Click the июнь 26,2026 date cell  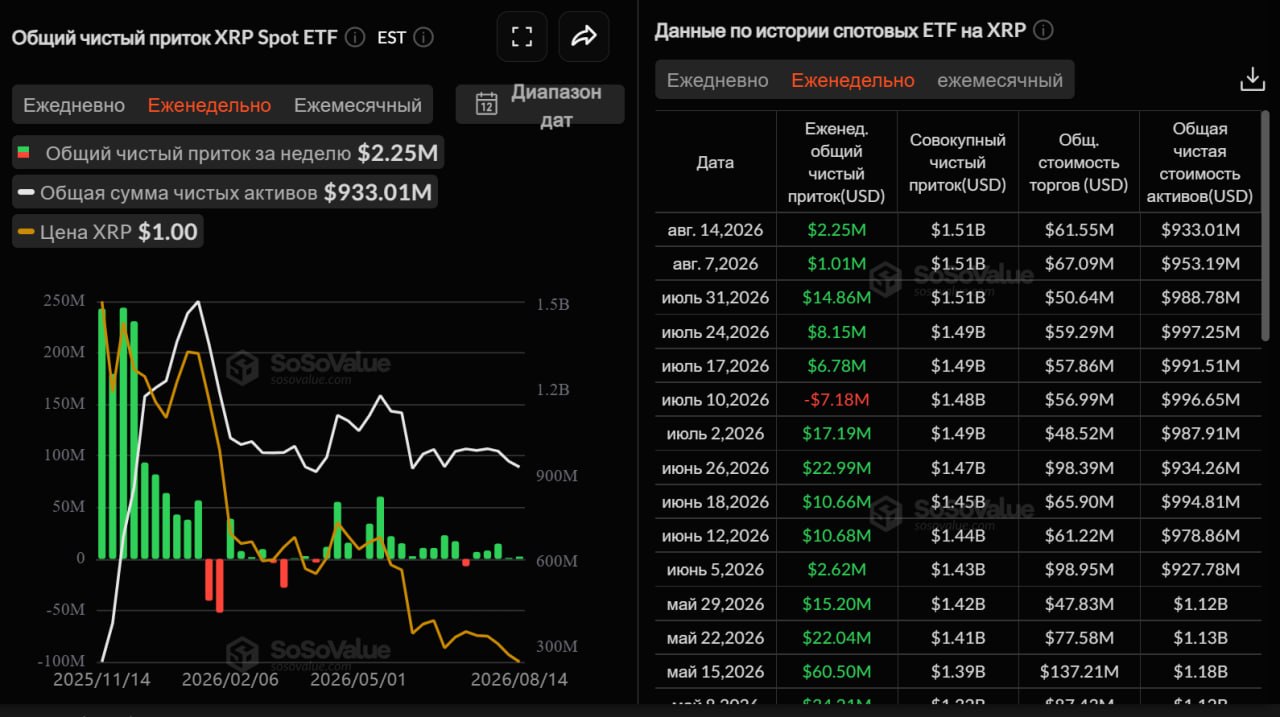[715, 468]
